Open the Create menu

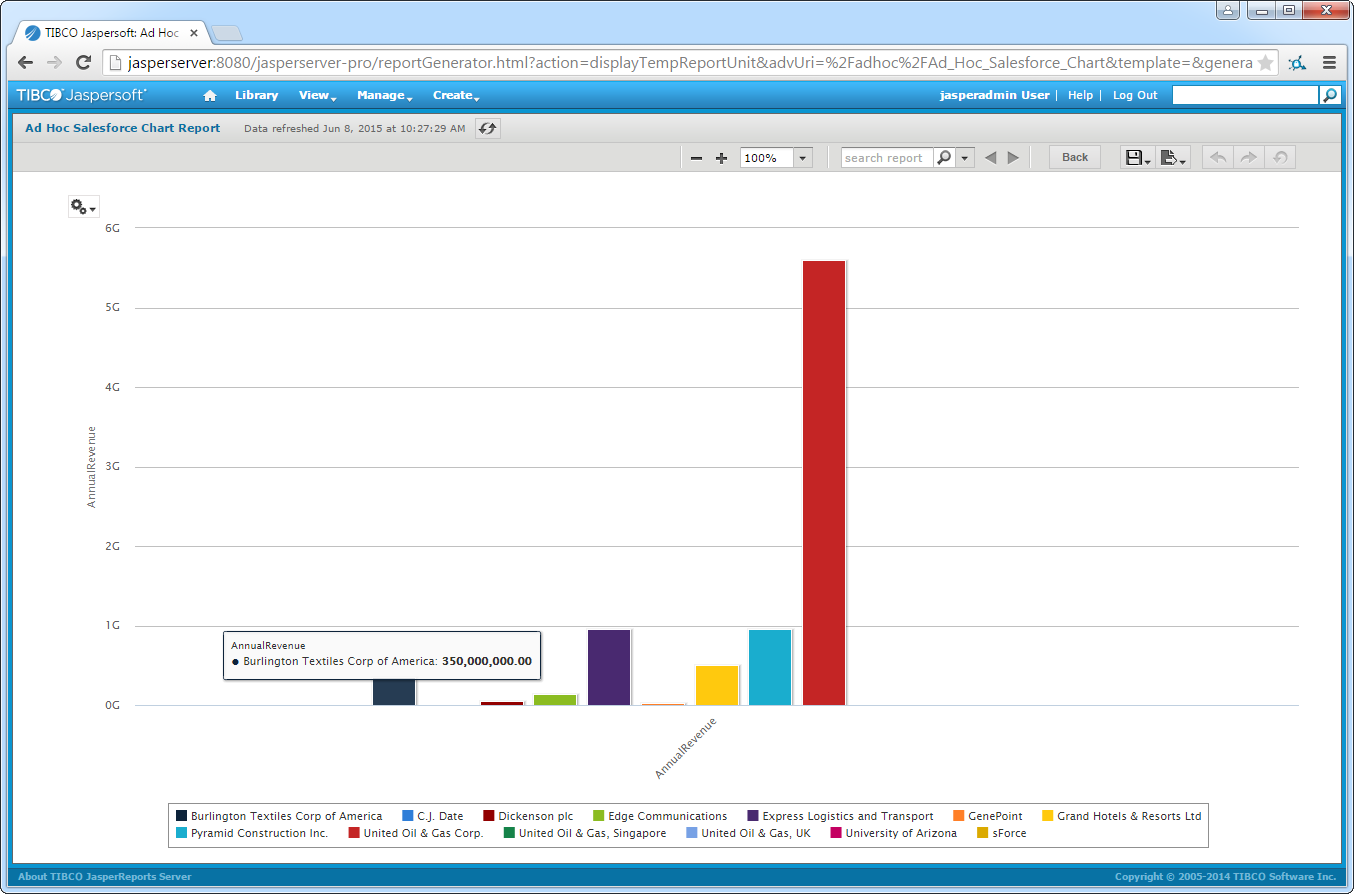click(455, 96)
